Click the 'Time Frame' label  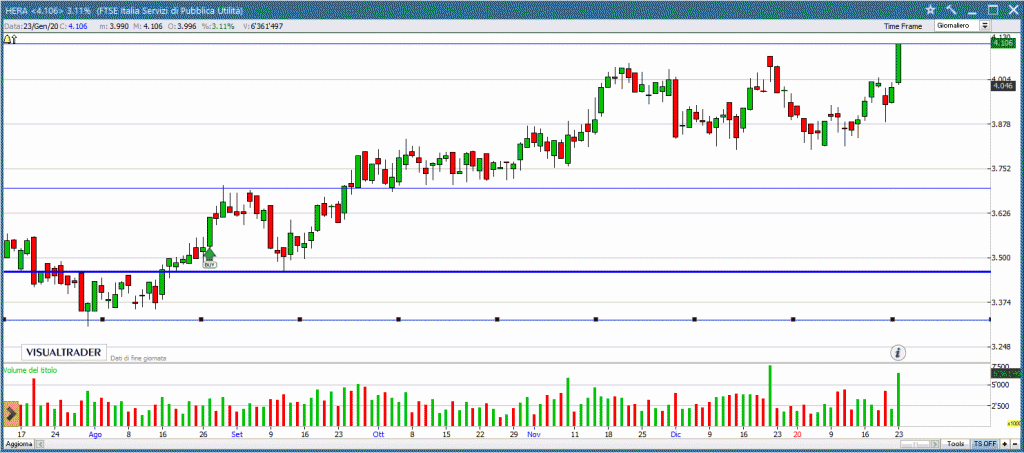coord(903,26)
